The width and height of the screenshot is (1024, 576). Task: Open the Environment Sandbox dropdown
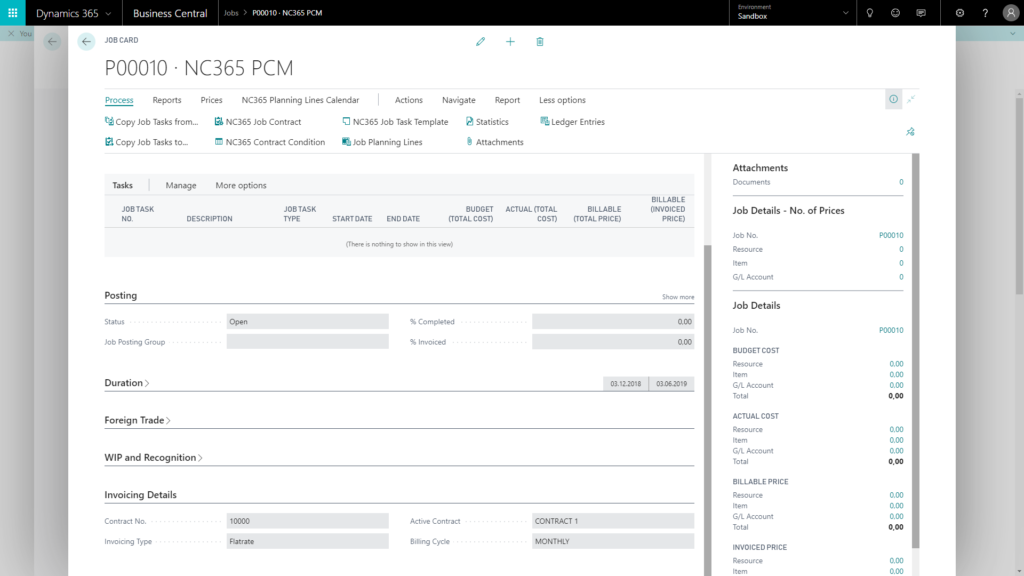(792, 12)
